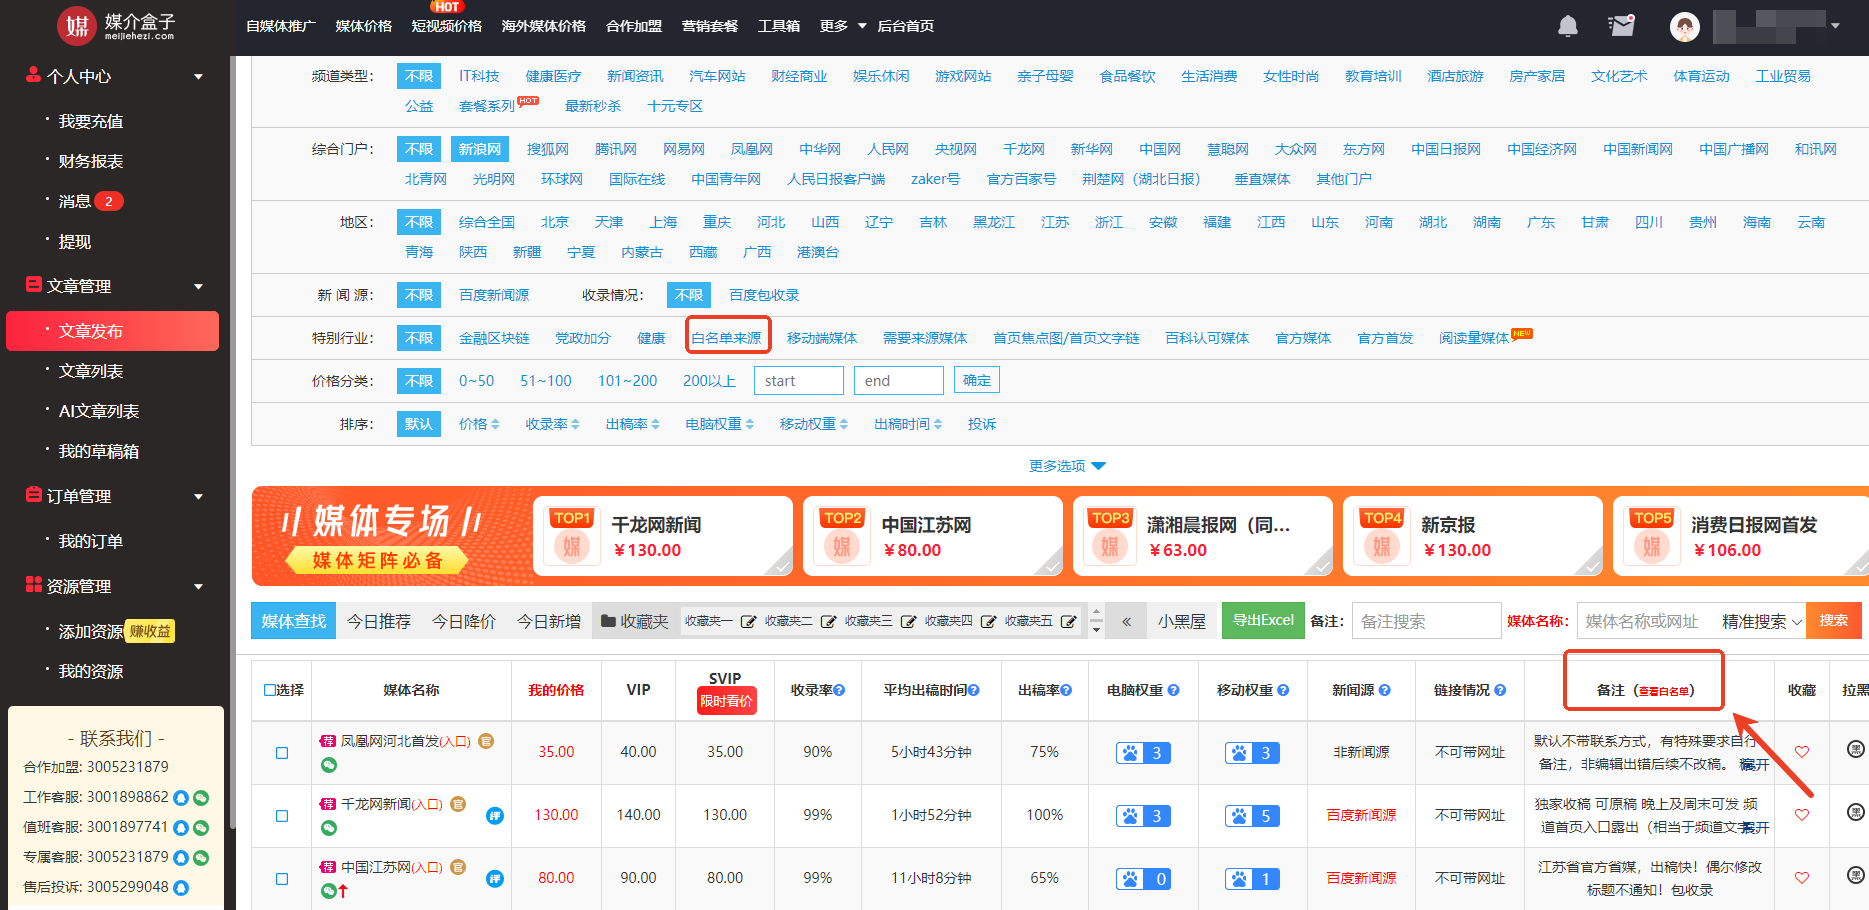Favorite 凤凰网河北首发 with heart icon

coord(1802,752)
